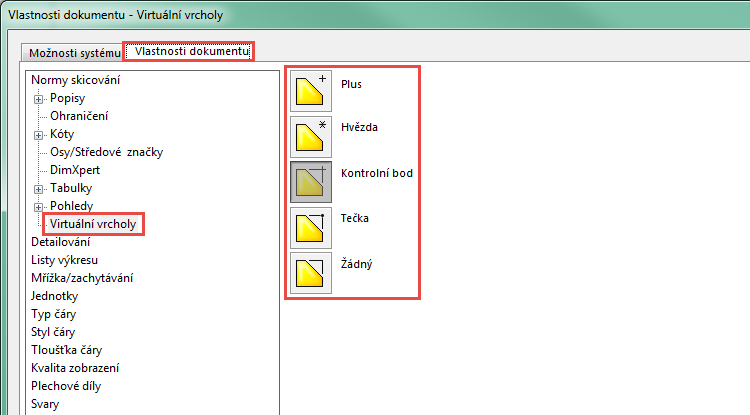Select Virtuální vrcholy in tree
750x415 pixels.
[x=92, y=224]
